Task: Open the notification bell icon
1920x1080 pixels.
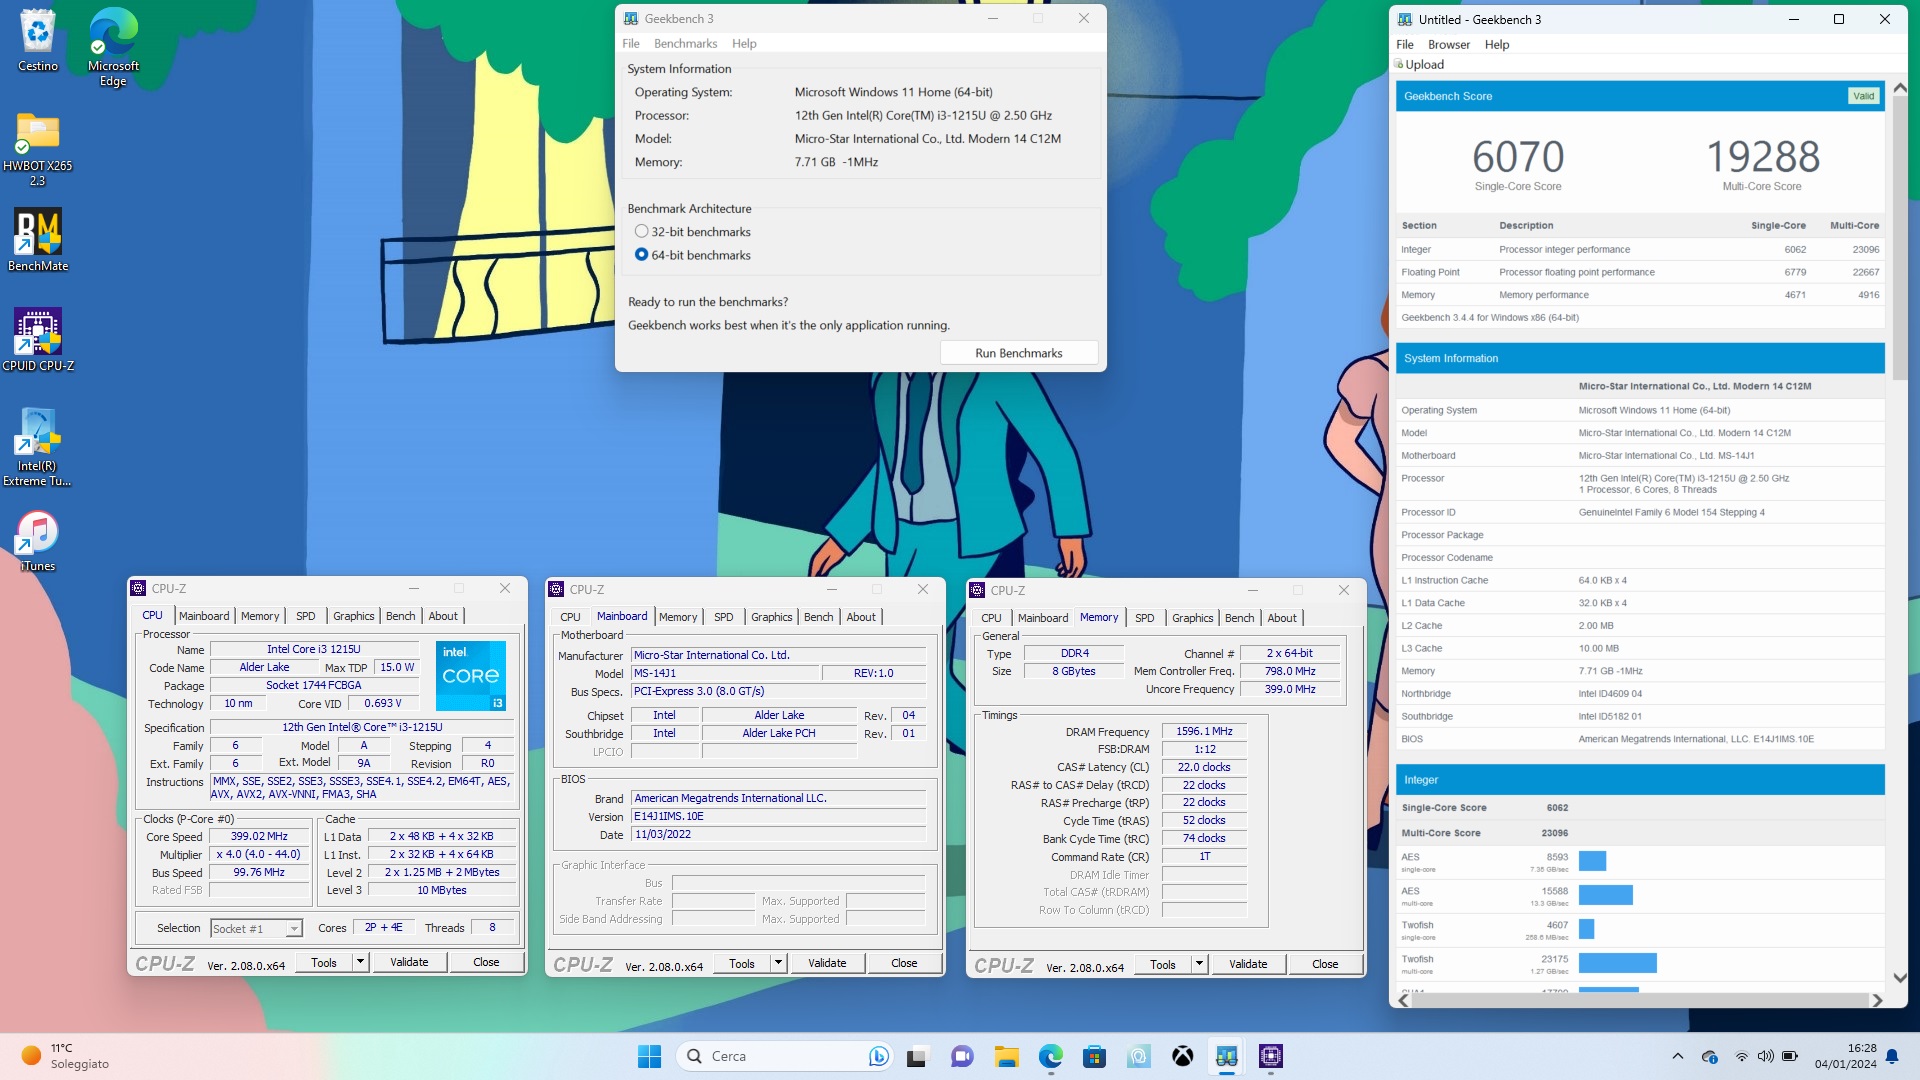Action: pos(1892,1056)
